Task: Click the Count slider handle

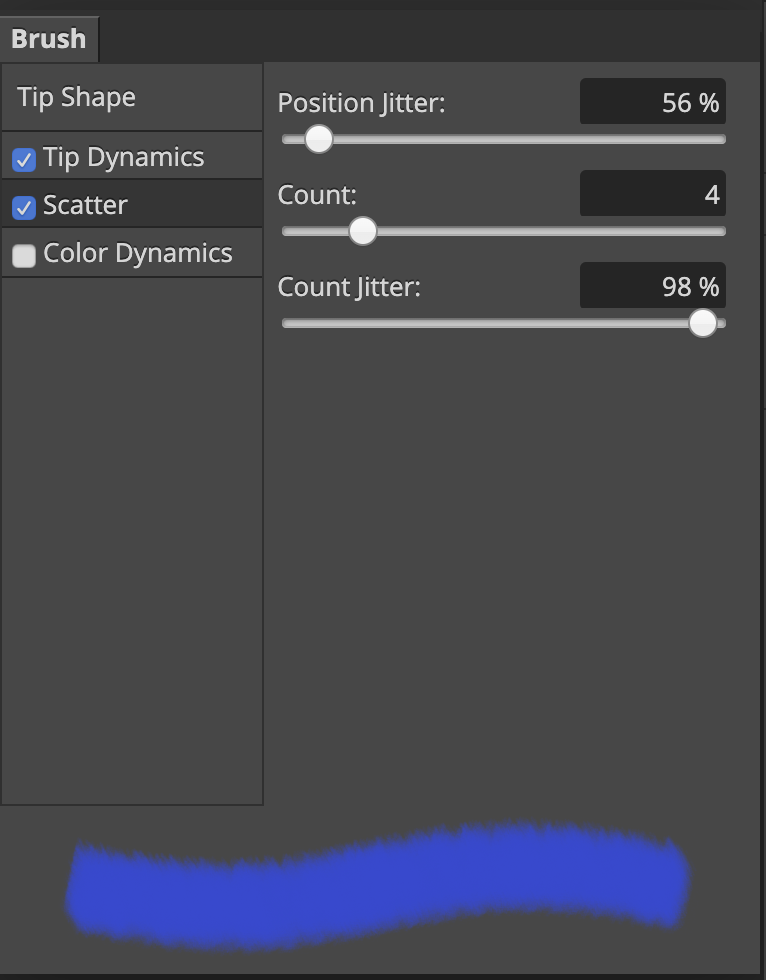Action: 362,231
